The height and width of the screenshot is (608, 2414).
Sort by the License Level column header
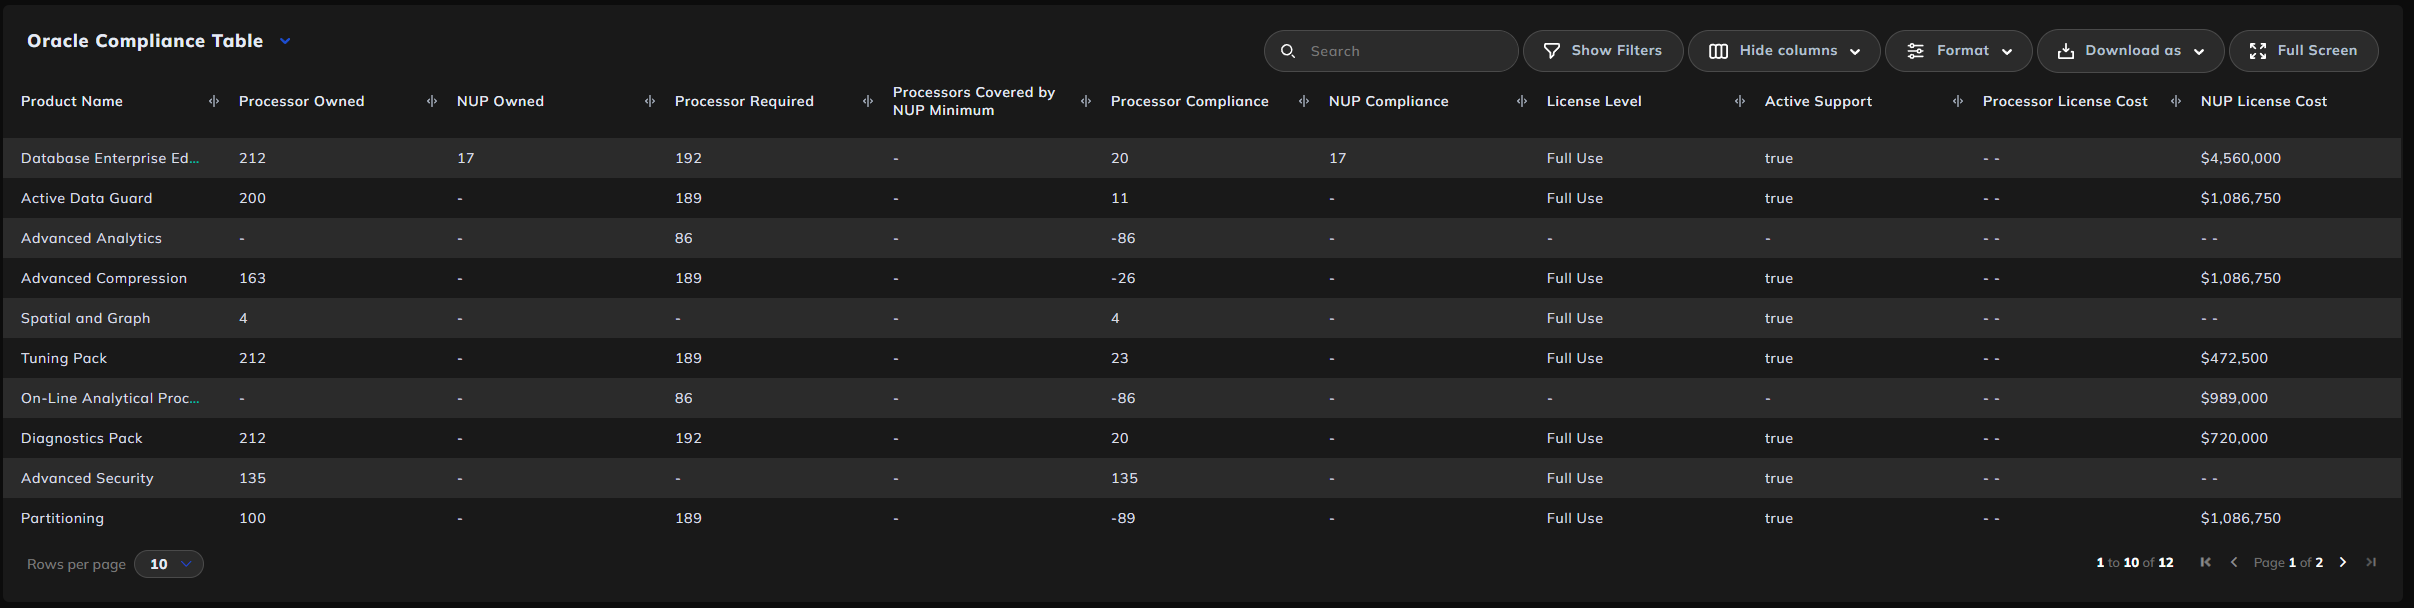pos(1594,101)
